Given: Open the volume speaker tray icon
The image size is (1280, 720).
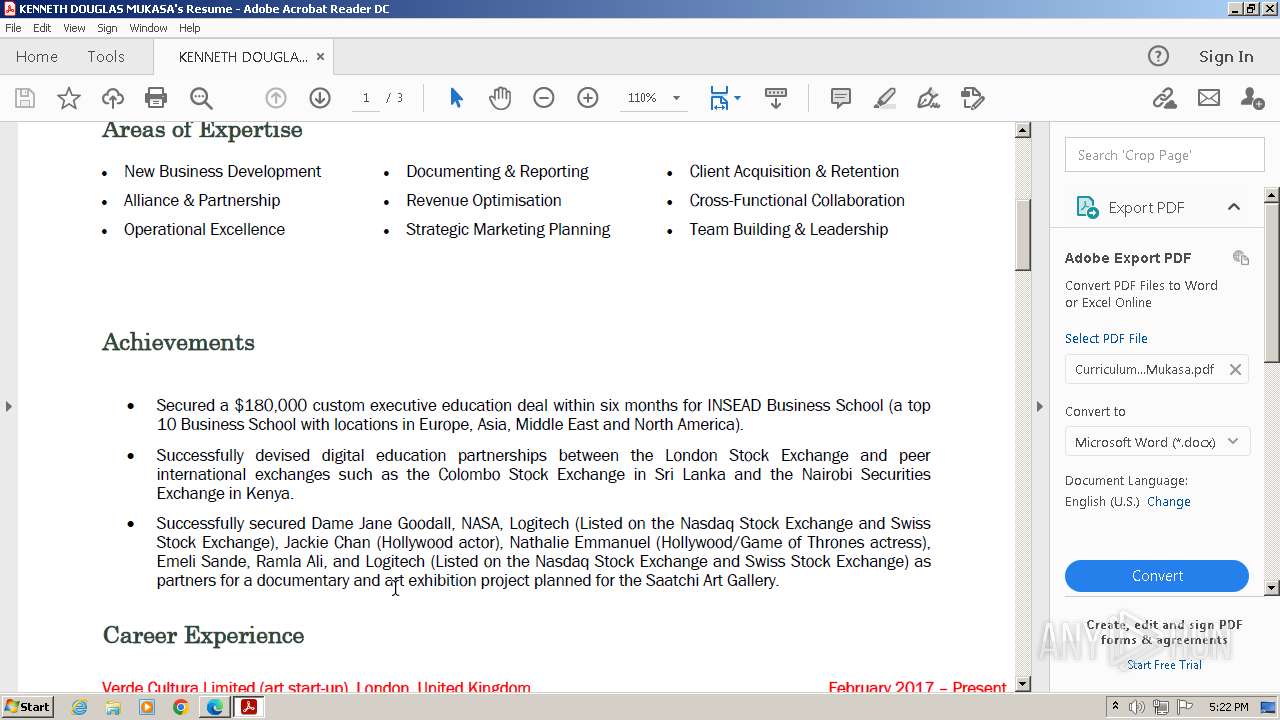Looking at the screenshot, I should [x=1137, y=707].
